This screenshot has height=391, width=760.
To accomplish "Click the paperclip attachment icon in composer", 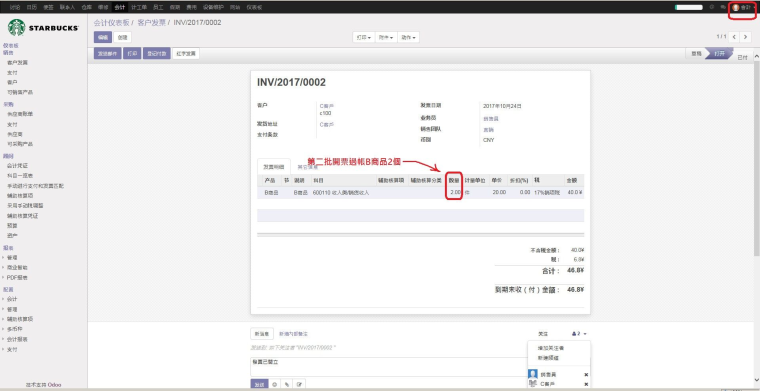I will [x=287, y=384].
